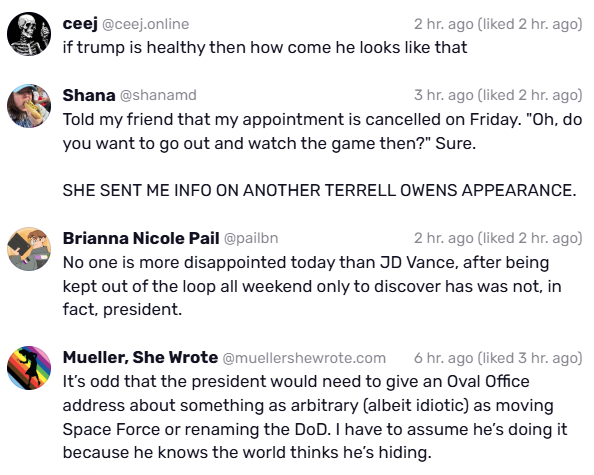This screenshot has height=475, width=594.
Task: Click the ceej display name
Action: click(80, 24)
